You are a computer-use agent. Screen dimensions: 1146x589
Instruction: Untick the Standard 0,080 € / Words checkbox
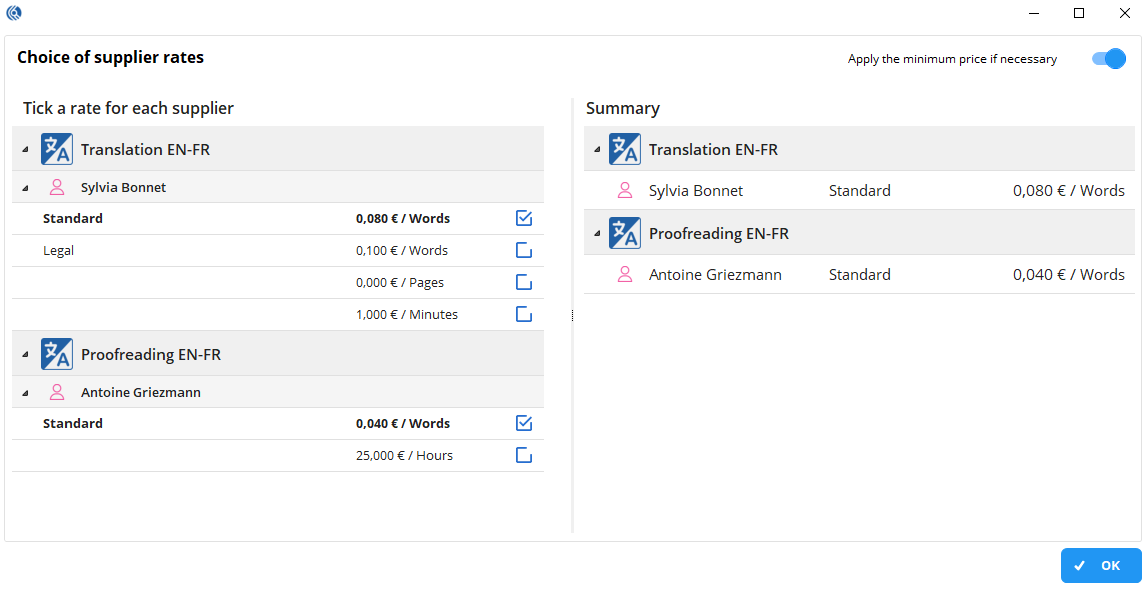524,219
